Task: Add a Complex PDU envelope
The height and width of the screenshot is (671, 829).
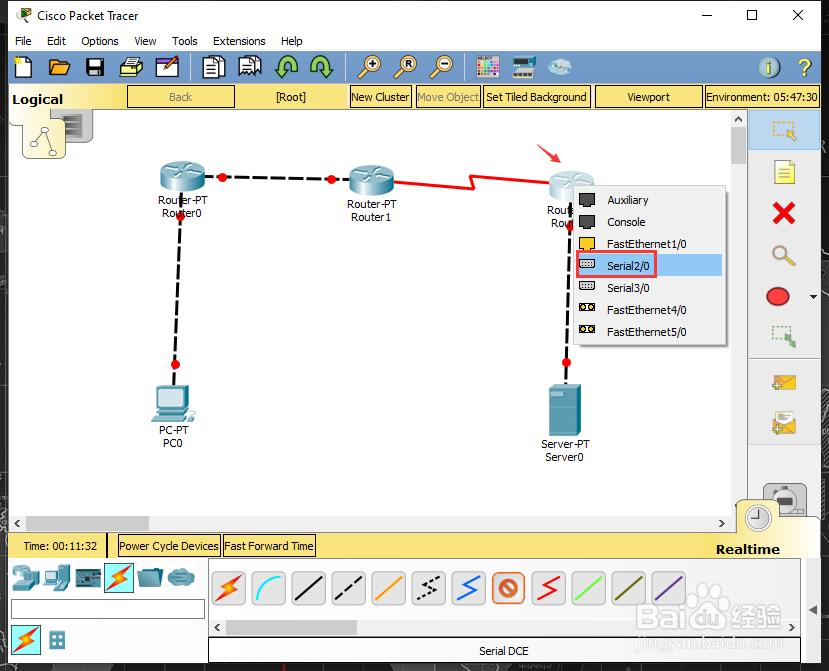Action: point(784,423)
